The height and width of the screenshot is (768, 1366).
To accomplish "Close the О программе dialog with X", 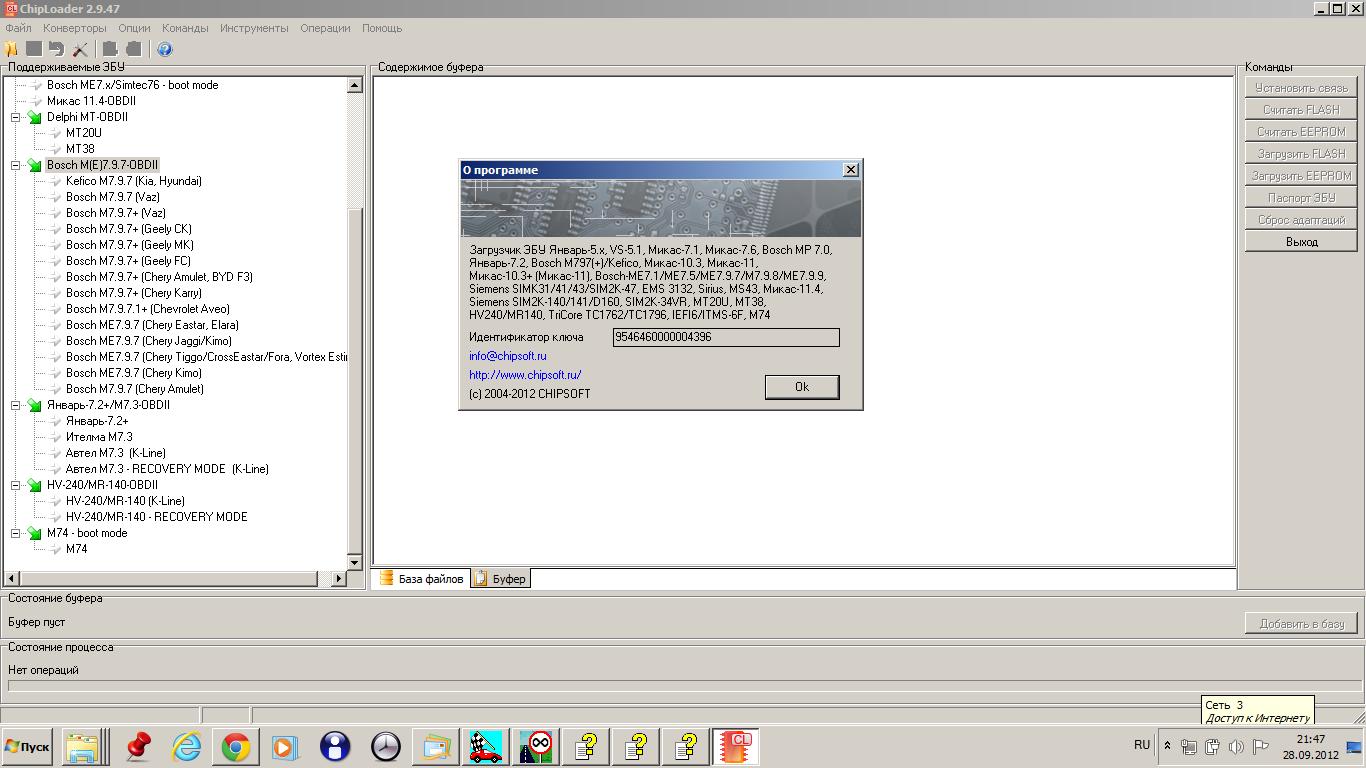I will [851, 170].
